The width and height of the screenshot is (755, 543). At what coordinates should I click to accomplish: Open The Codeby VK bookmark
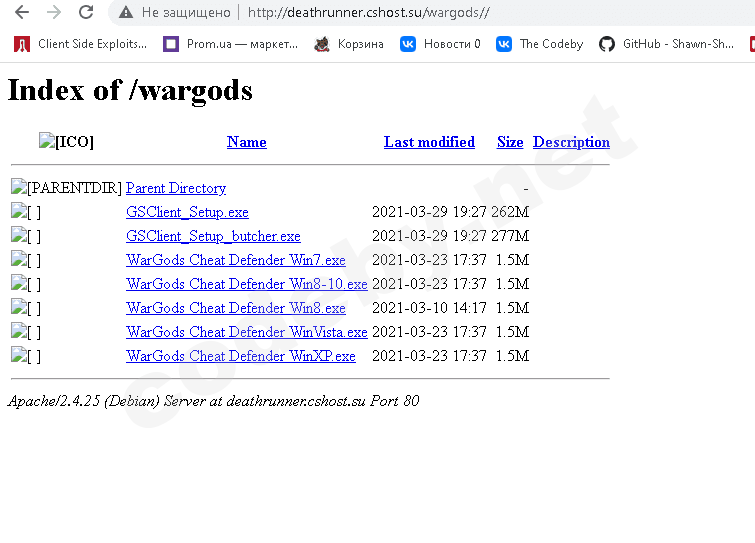(540, 44)
